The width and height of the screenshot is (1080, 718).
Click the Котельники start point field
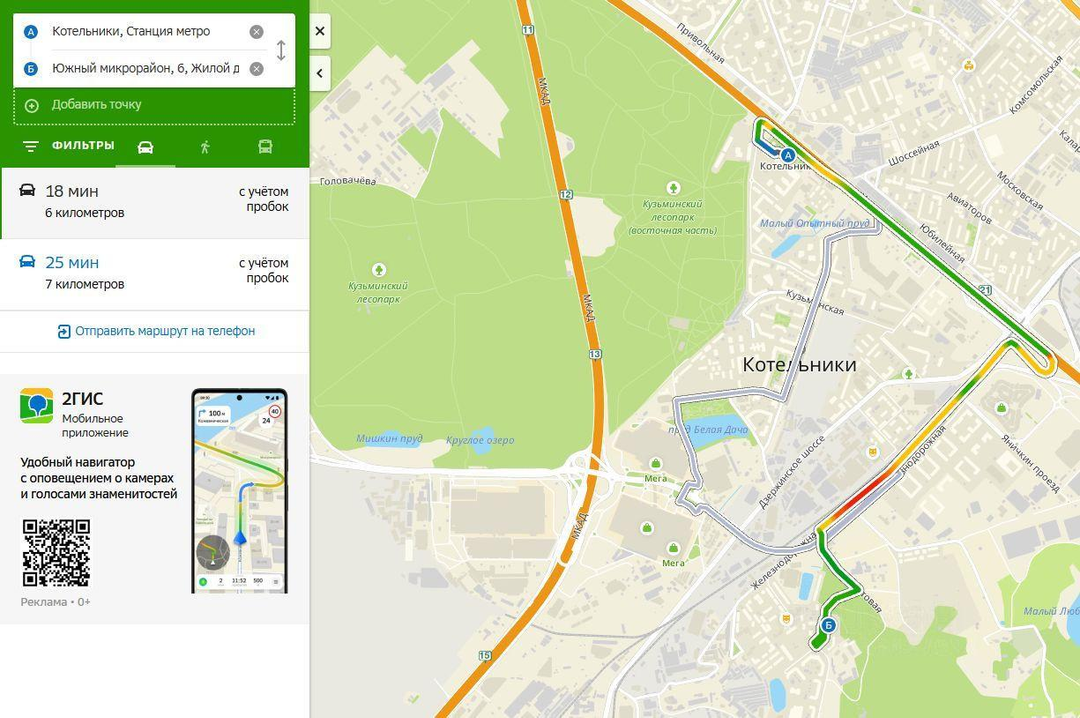click(145, 32)
